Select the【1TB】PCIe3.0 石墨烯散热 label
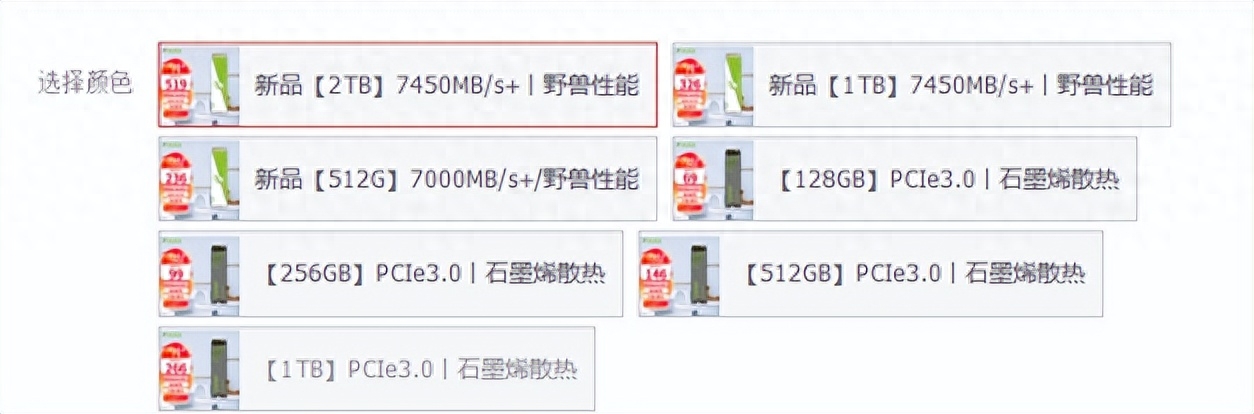The width and height of the screenshot is (1254, 414). (x=421, y=368)
